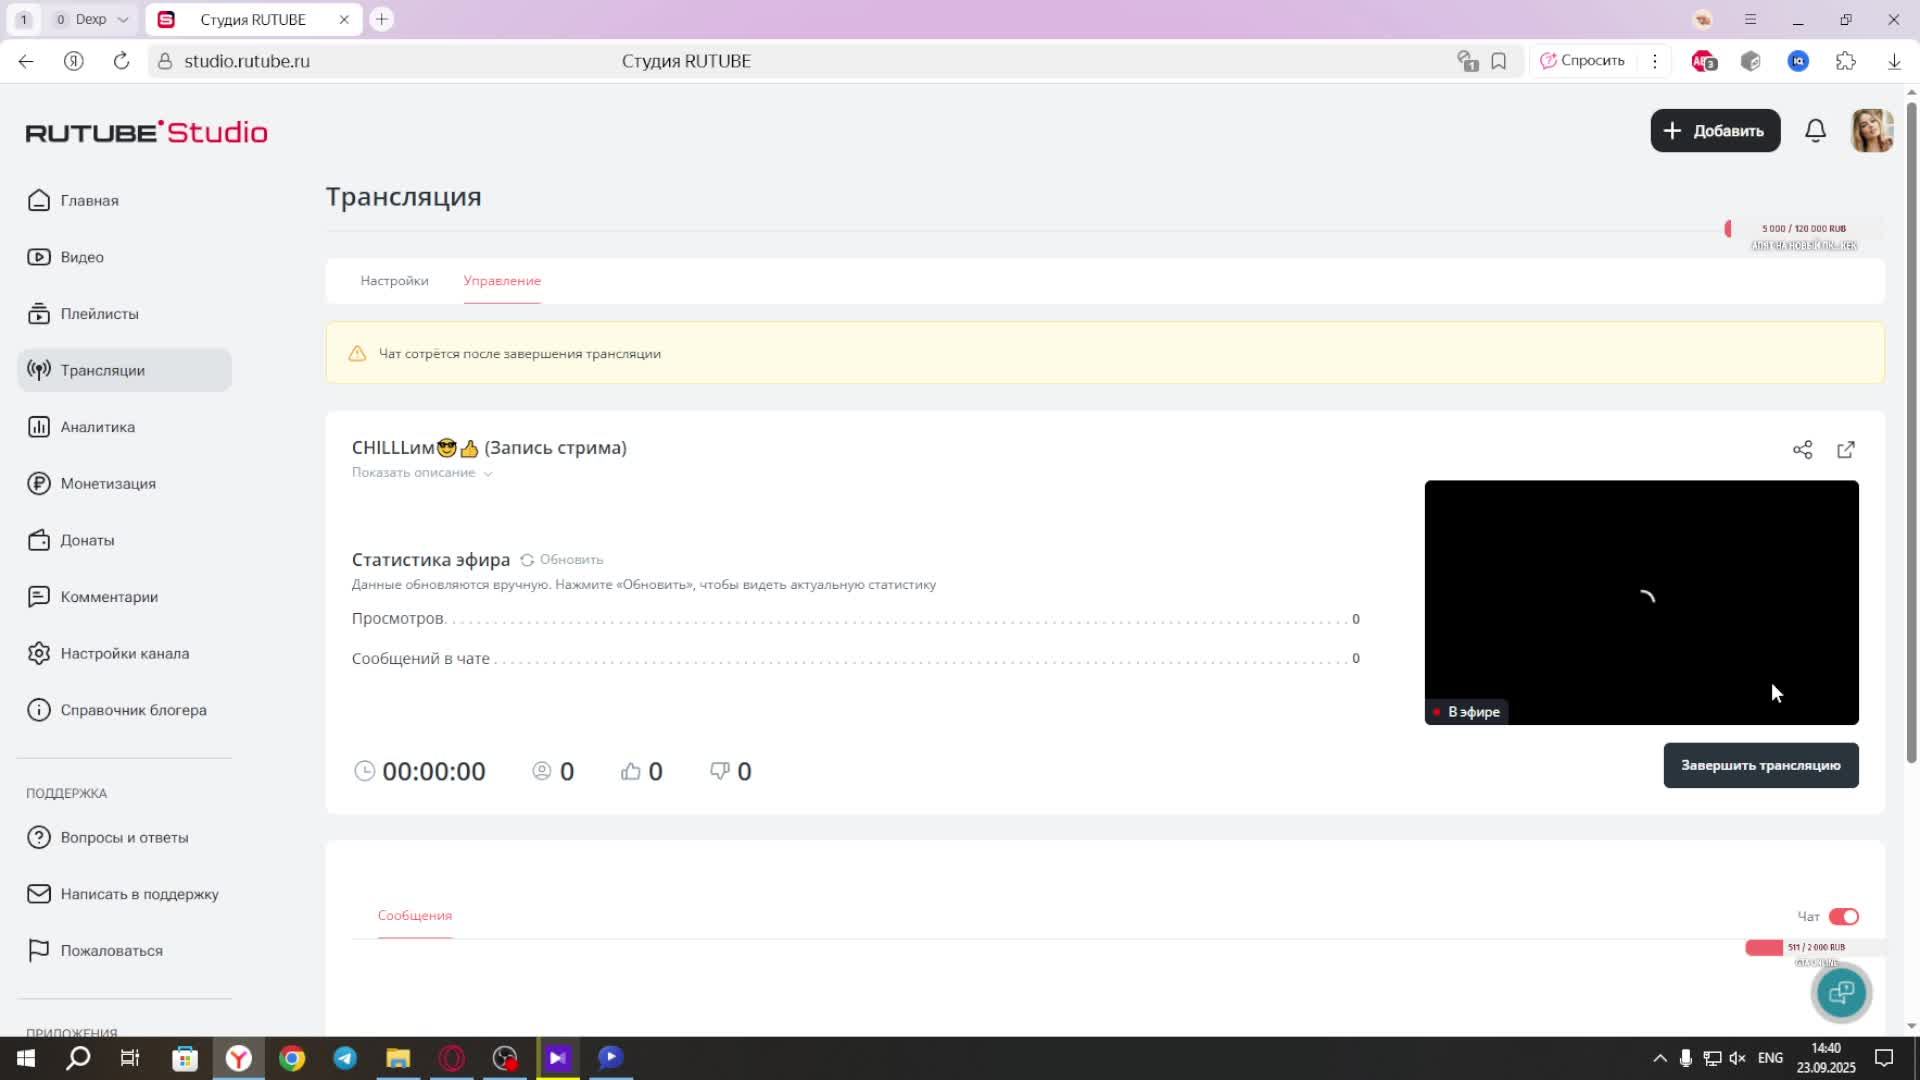The height and width of the screenshot is (1080, 1920).
Task: Click the refresh statistics icon
Action: [527, 560]
